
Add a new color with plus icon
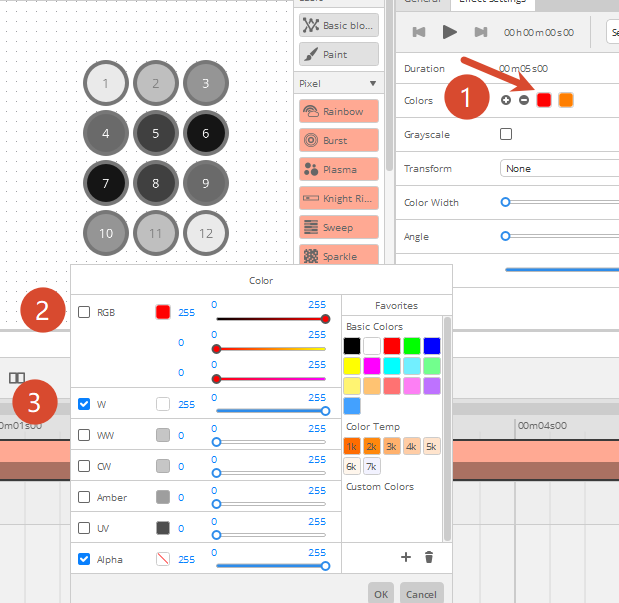506,100
